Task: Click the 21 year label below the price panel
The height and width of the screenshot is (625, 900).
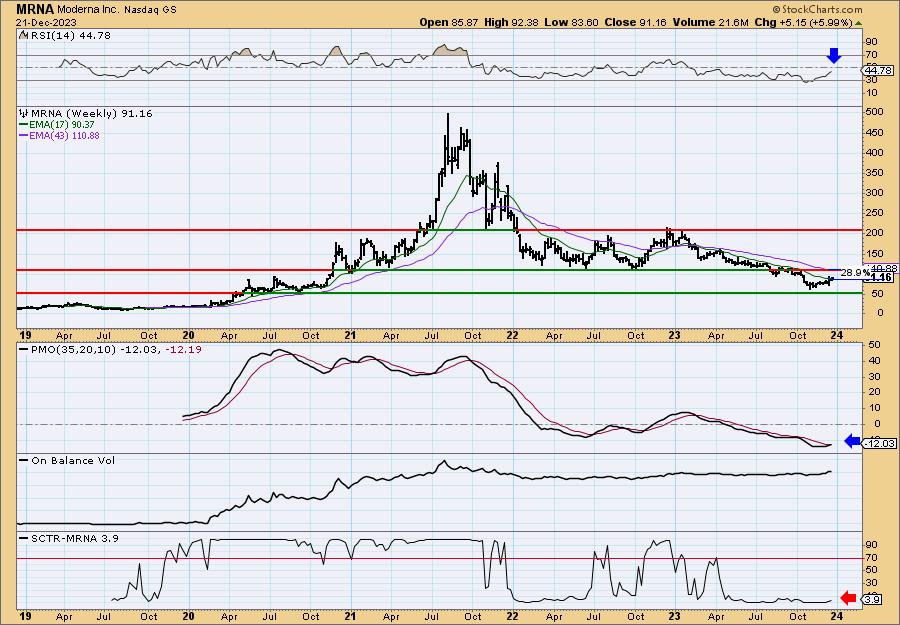Action: 351,335
